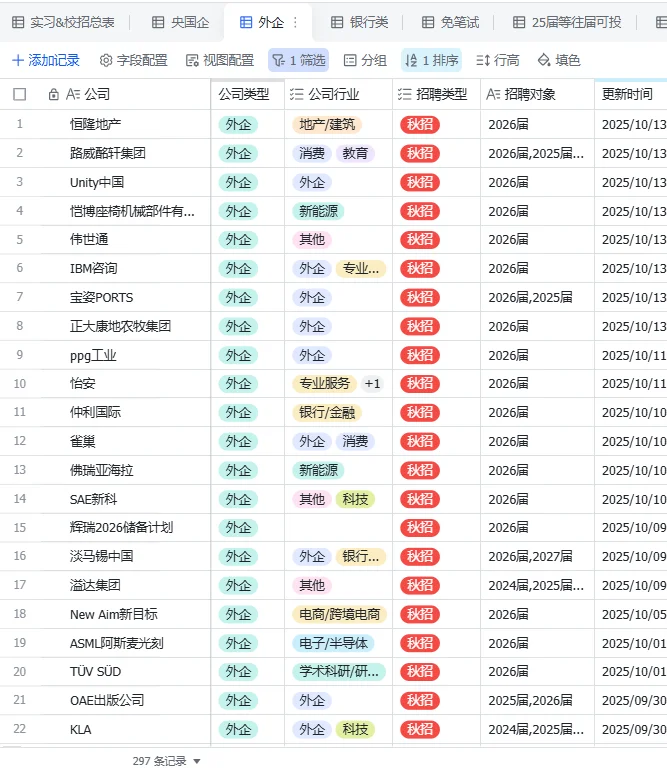667x768 pixels.
Task: Click the view icon next to 视图配置
Action: pyautogui.click(x=192, y=60)
